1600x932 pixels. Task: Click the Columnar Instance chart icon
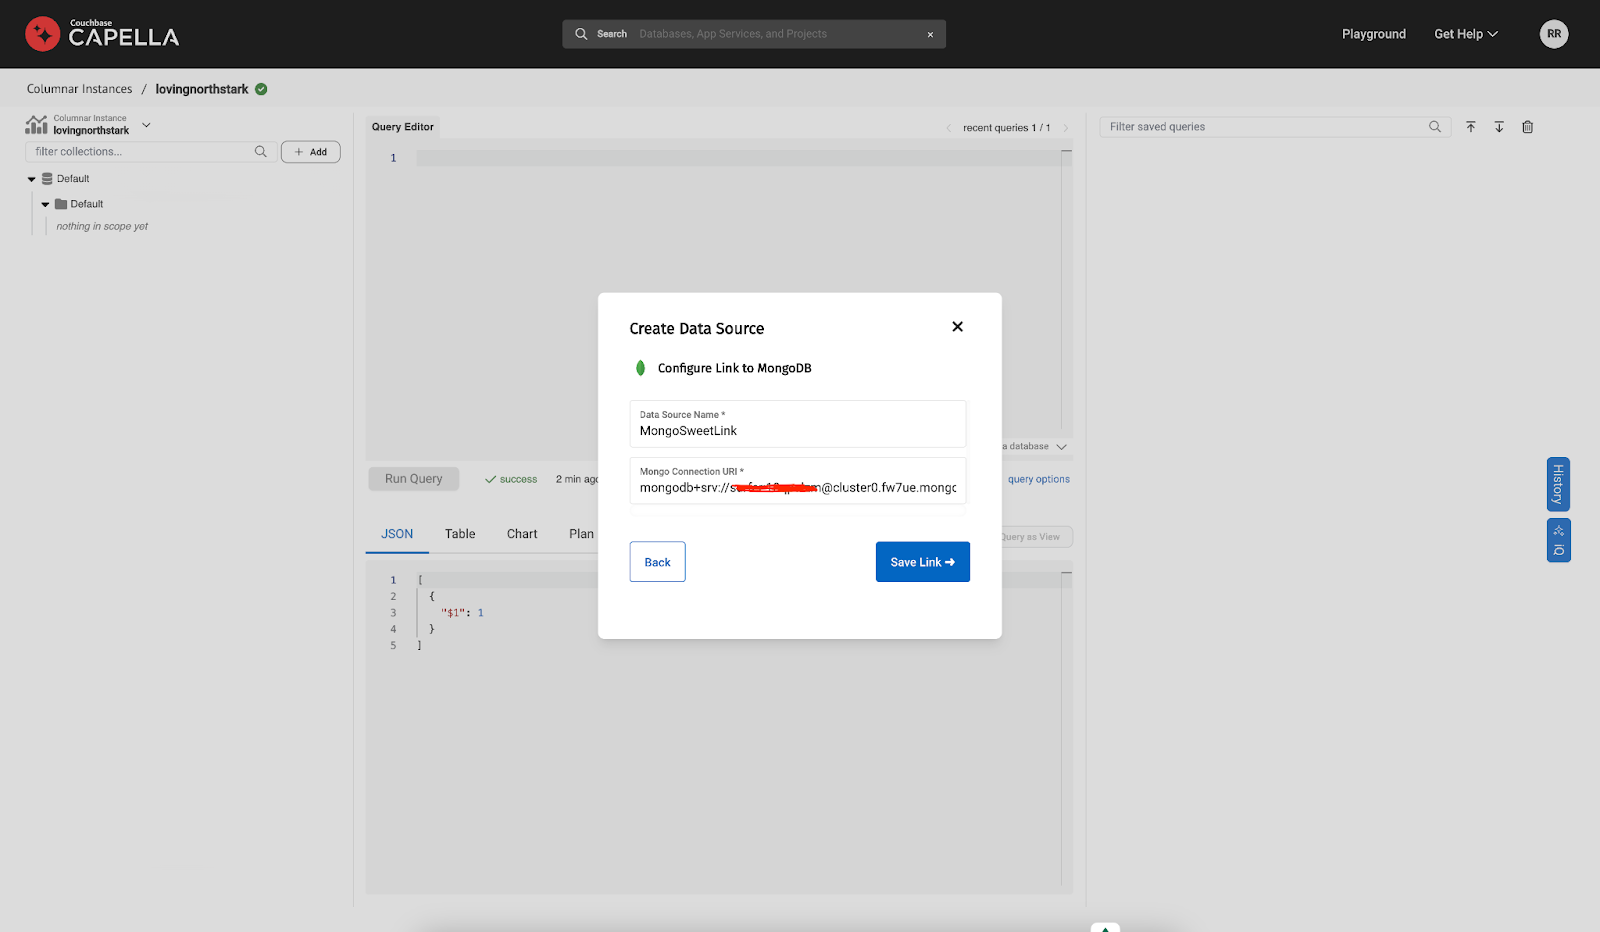(36, 124)
